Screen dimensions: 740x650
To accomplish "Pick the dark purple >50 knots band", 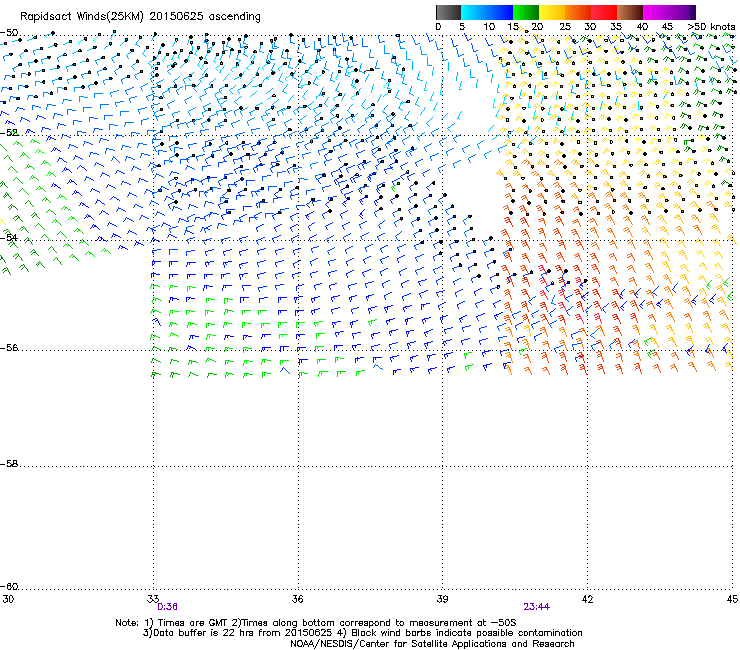I will (693, 12).
